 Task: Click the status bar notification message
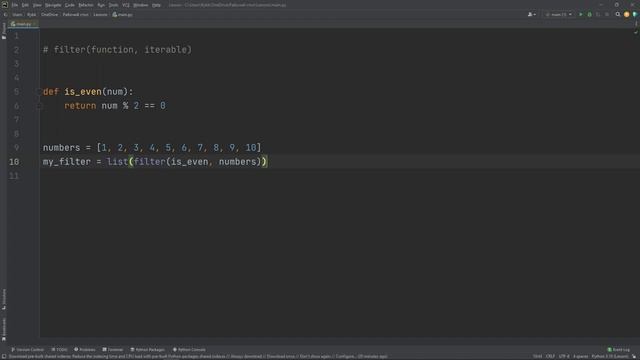[198, 357]
